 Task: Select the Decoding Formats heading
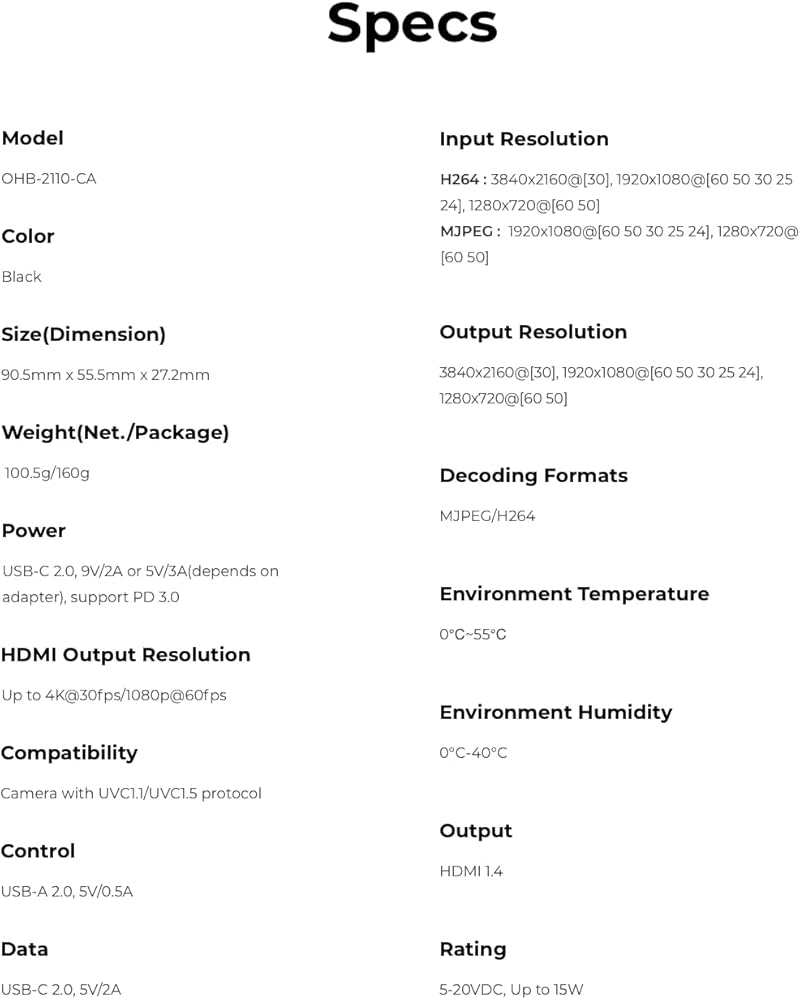pos(533,476)
